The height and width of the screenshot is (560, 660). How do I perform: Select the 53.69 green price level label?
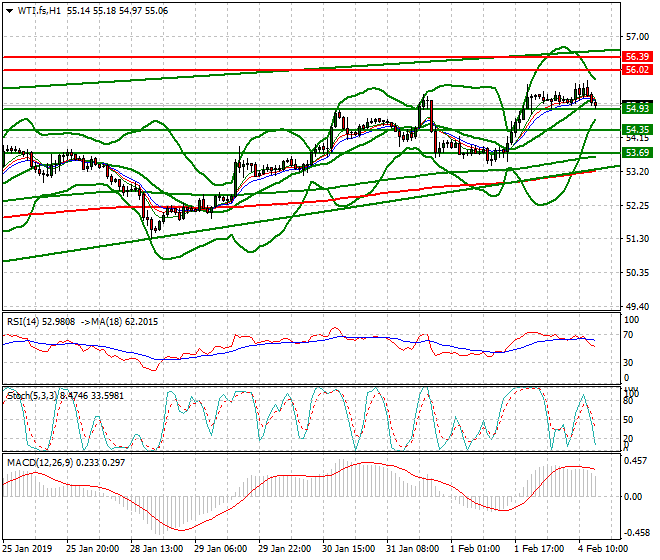click(x=637, y=152)
